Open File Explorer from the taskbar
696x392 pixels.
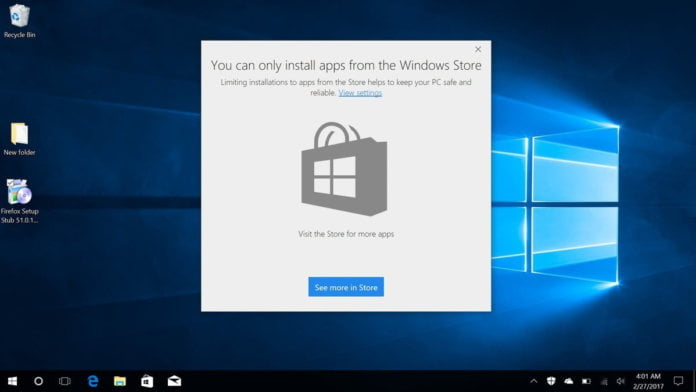coord(120,381)
